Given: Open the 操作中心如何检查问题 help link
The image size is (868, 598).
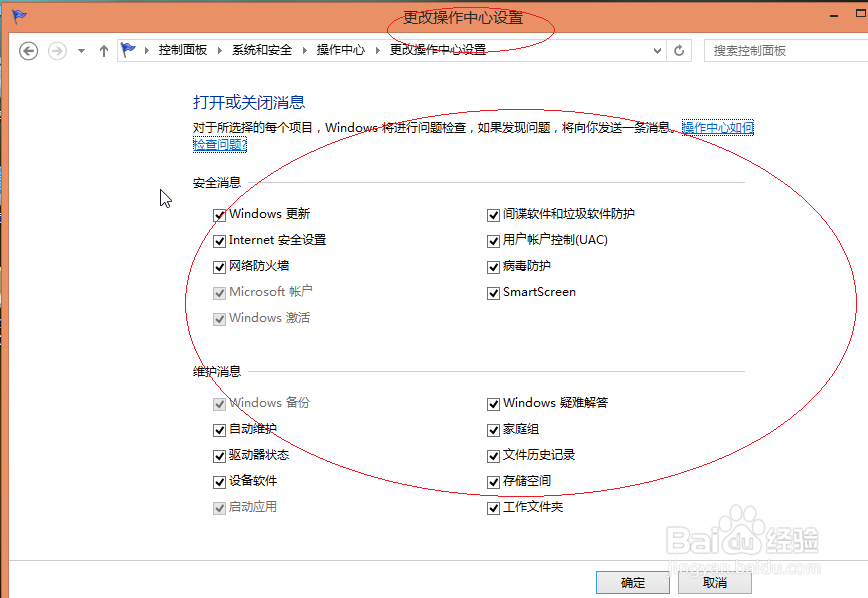Looking at the screenshot, I should click(717, 128).
